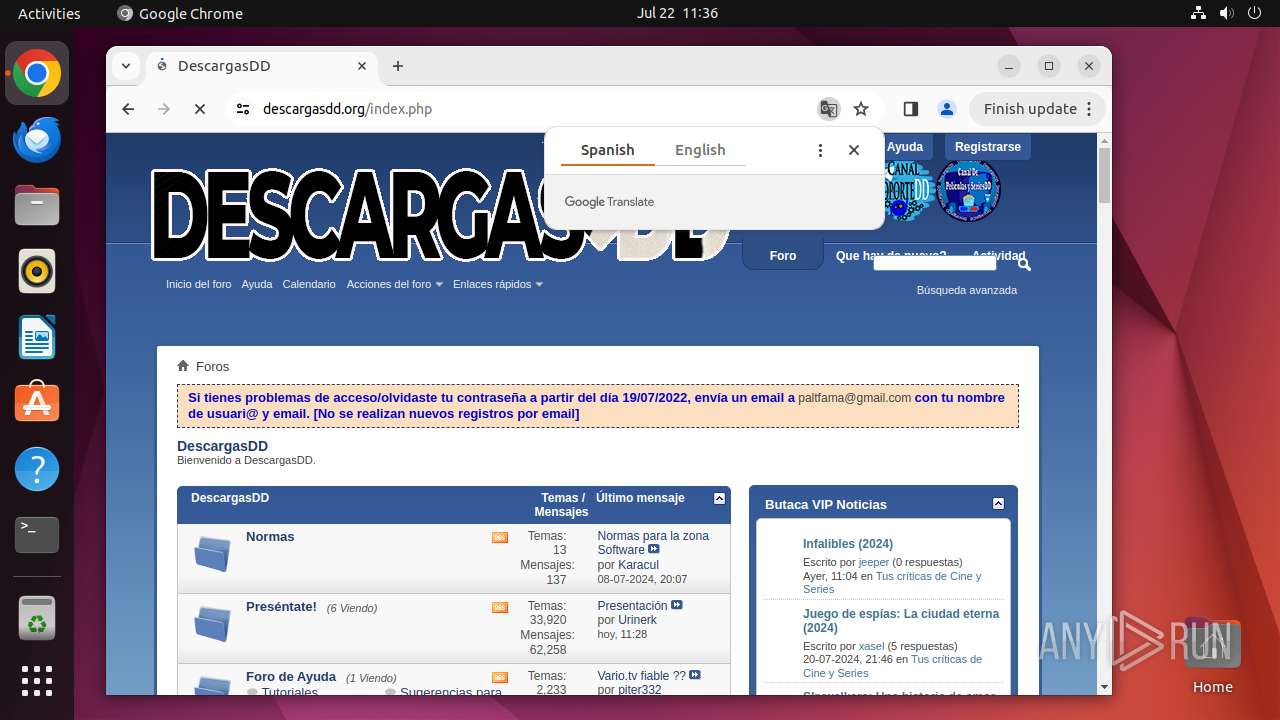Click the Normas forum folder icon
The image size is (1280, 720).
pyautogui.click(x=212, y=553)
